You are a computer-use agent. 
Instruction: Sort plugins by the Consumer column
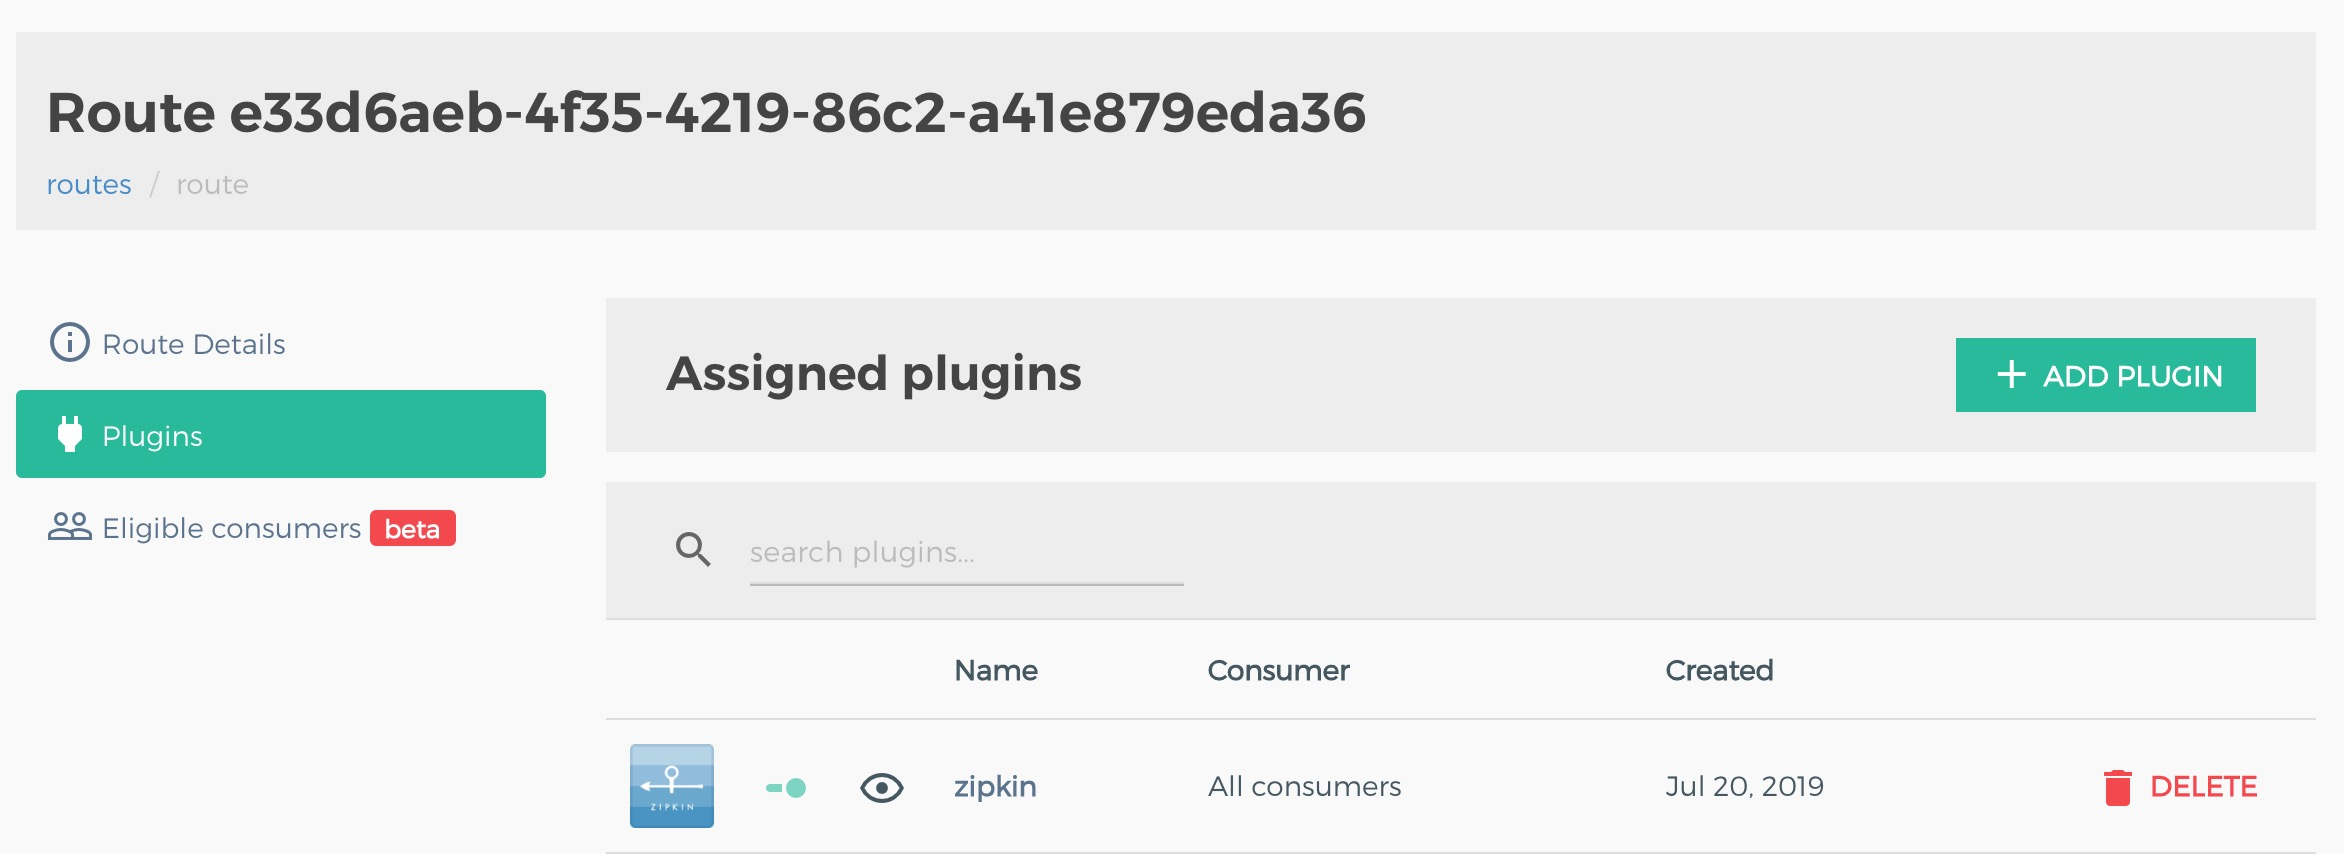(x=1278, y=670)
